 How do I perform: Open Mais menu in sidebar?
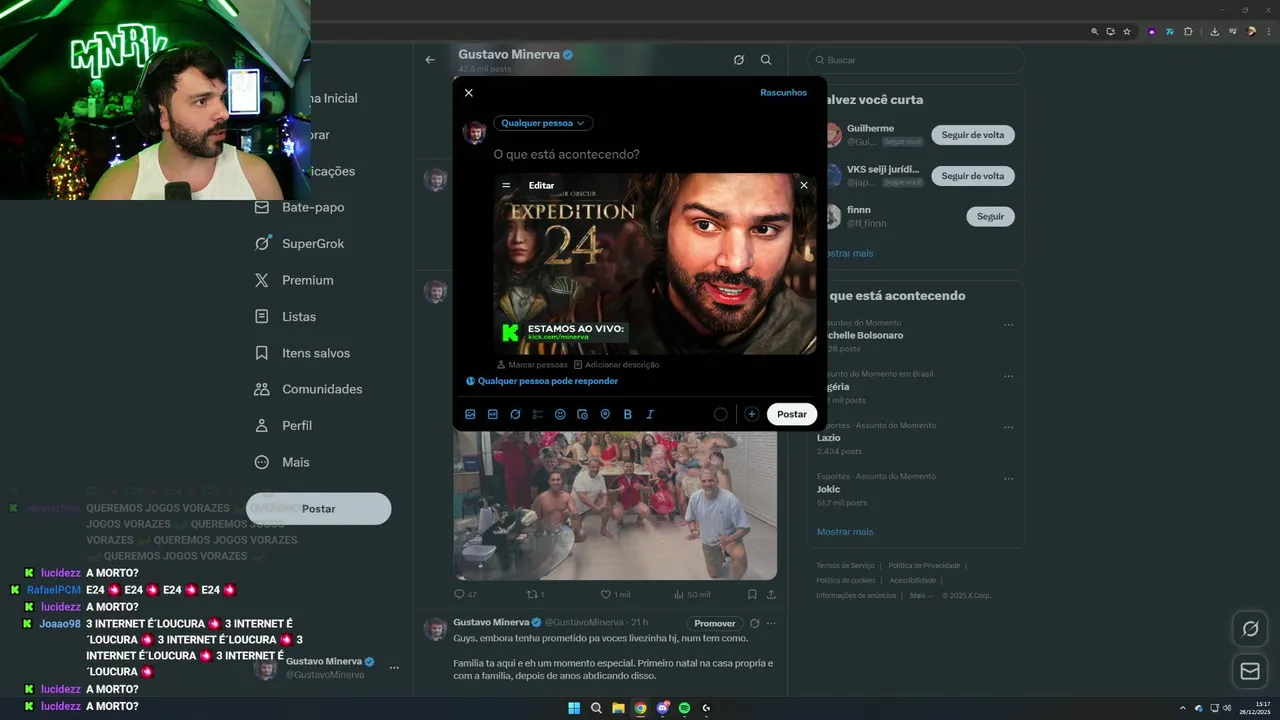pos(283,462)
